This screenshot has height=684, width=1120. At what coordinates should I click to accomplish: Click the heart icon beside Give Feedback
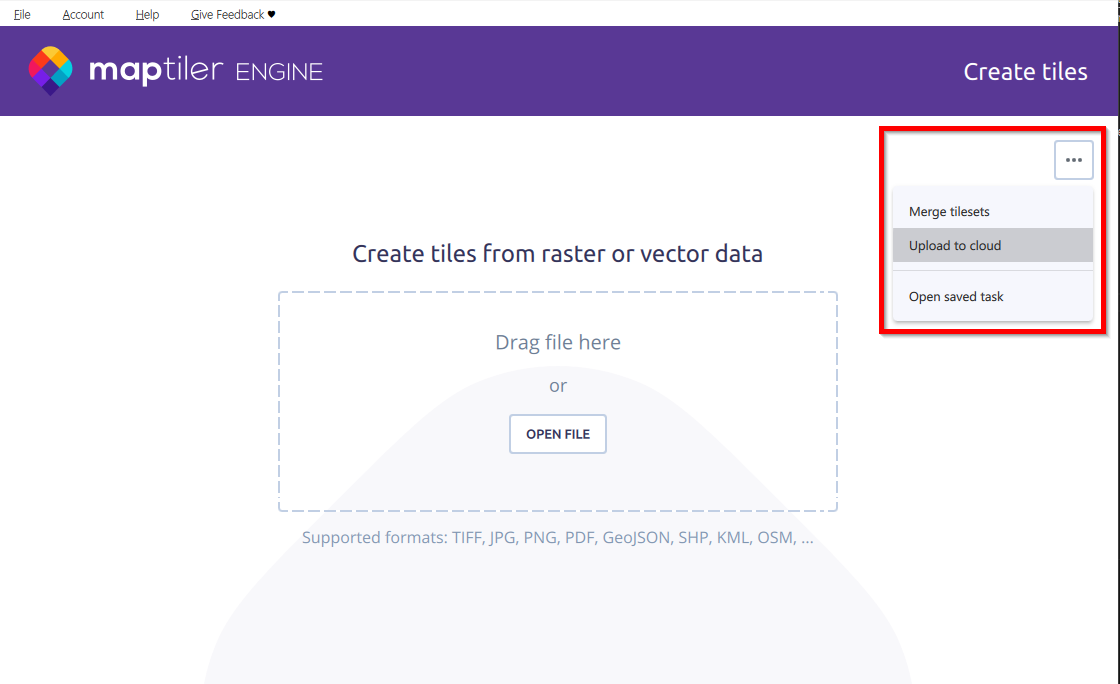[x=271, y=15]
